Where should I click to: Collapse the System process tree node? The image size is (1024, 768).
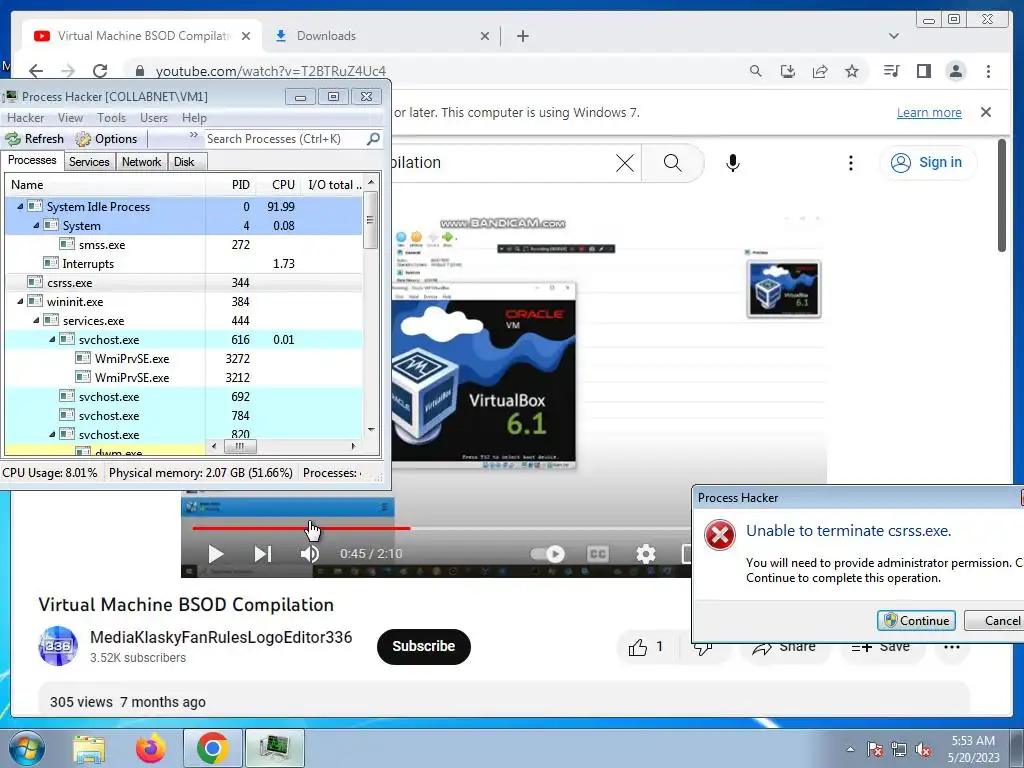[x=37, y=225]
